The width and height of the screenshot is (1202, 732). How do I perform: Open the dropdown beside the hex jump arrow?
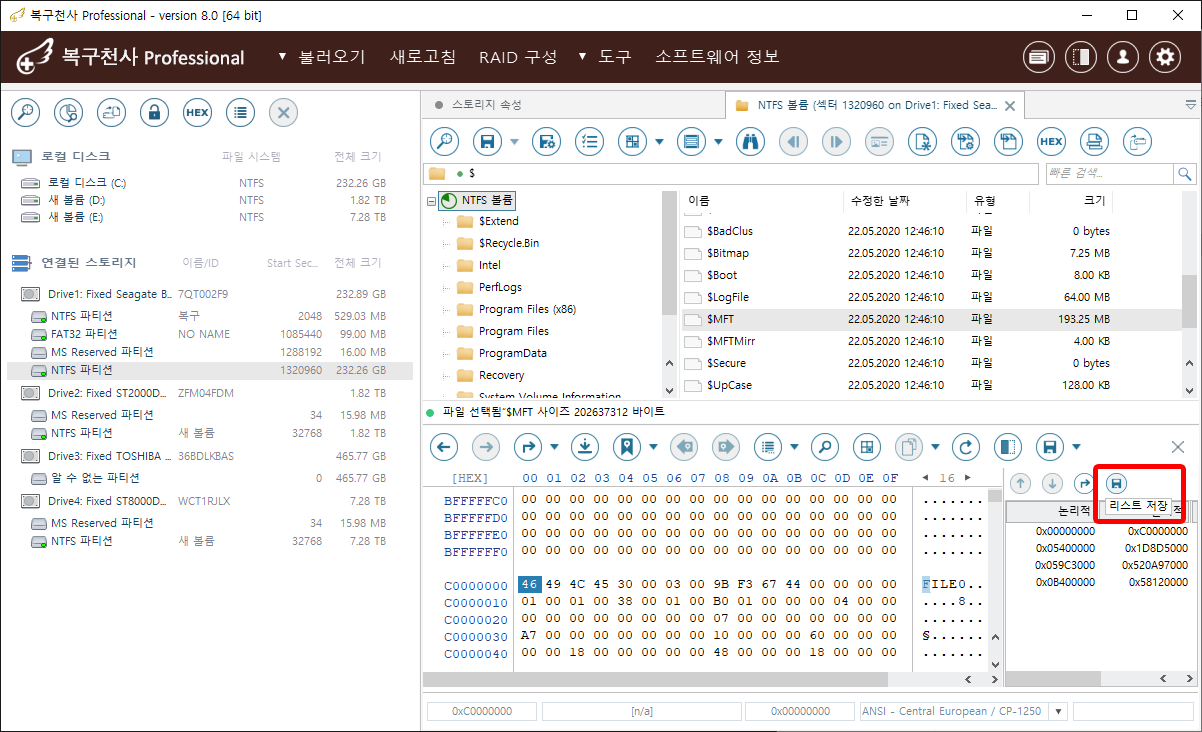pyautogui.click(x=555, y=446)
